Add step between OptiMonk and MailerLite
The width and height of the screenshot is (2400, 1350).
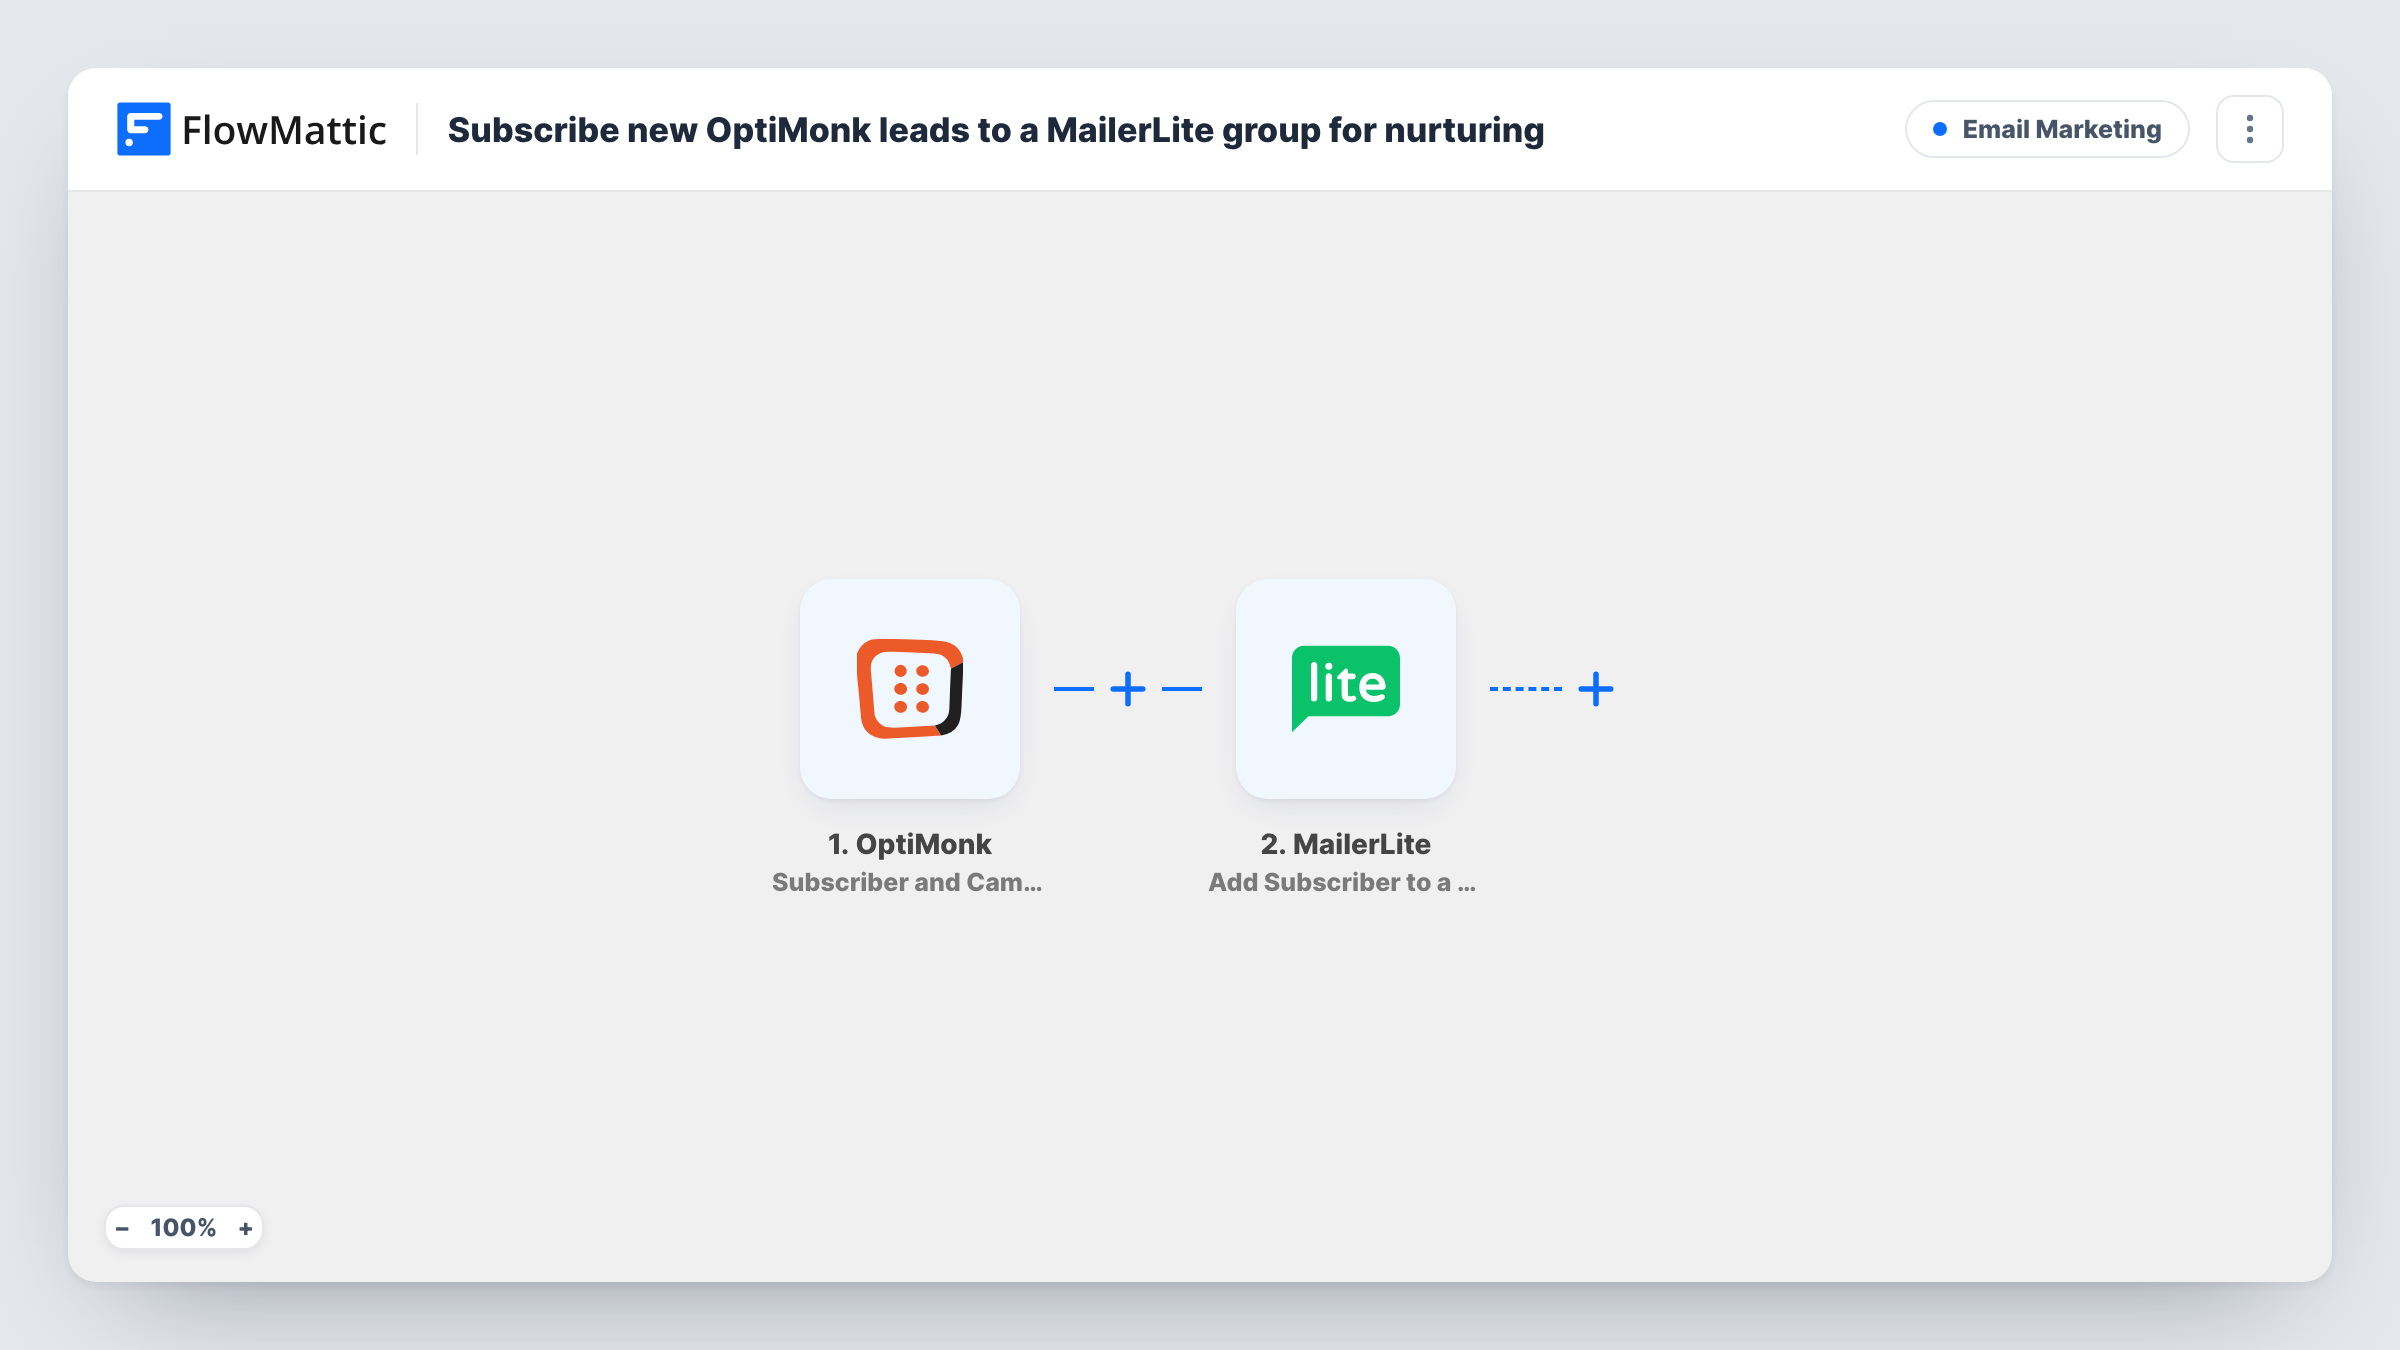pyautogui.click(x=1128, y=689)
